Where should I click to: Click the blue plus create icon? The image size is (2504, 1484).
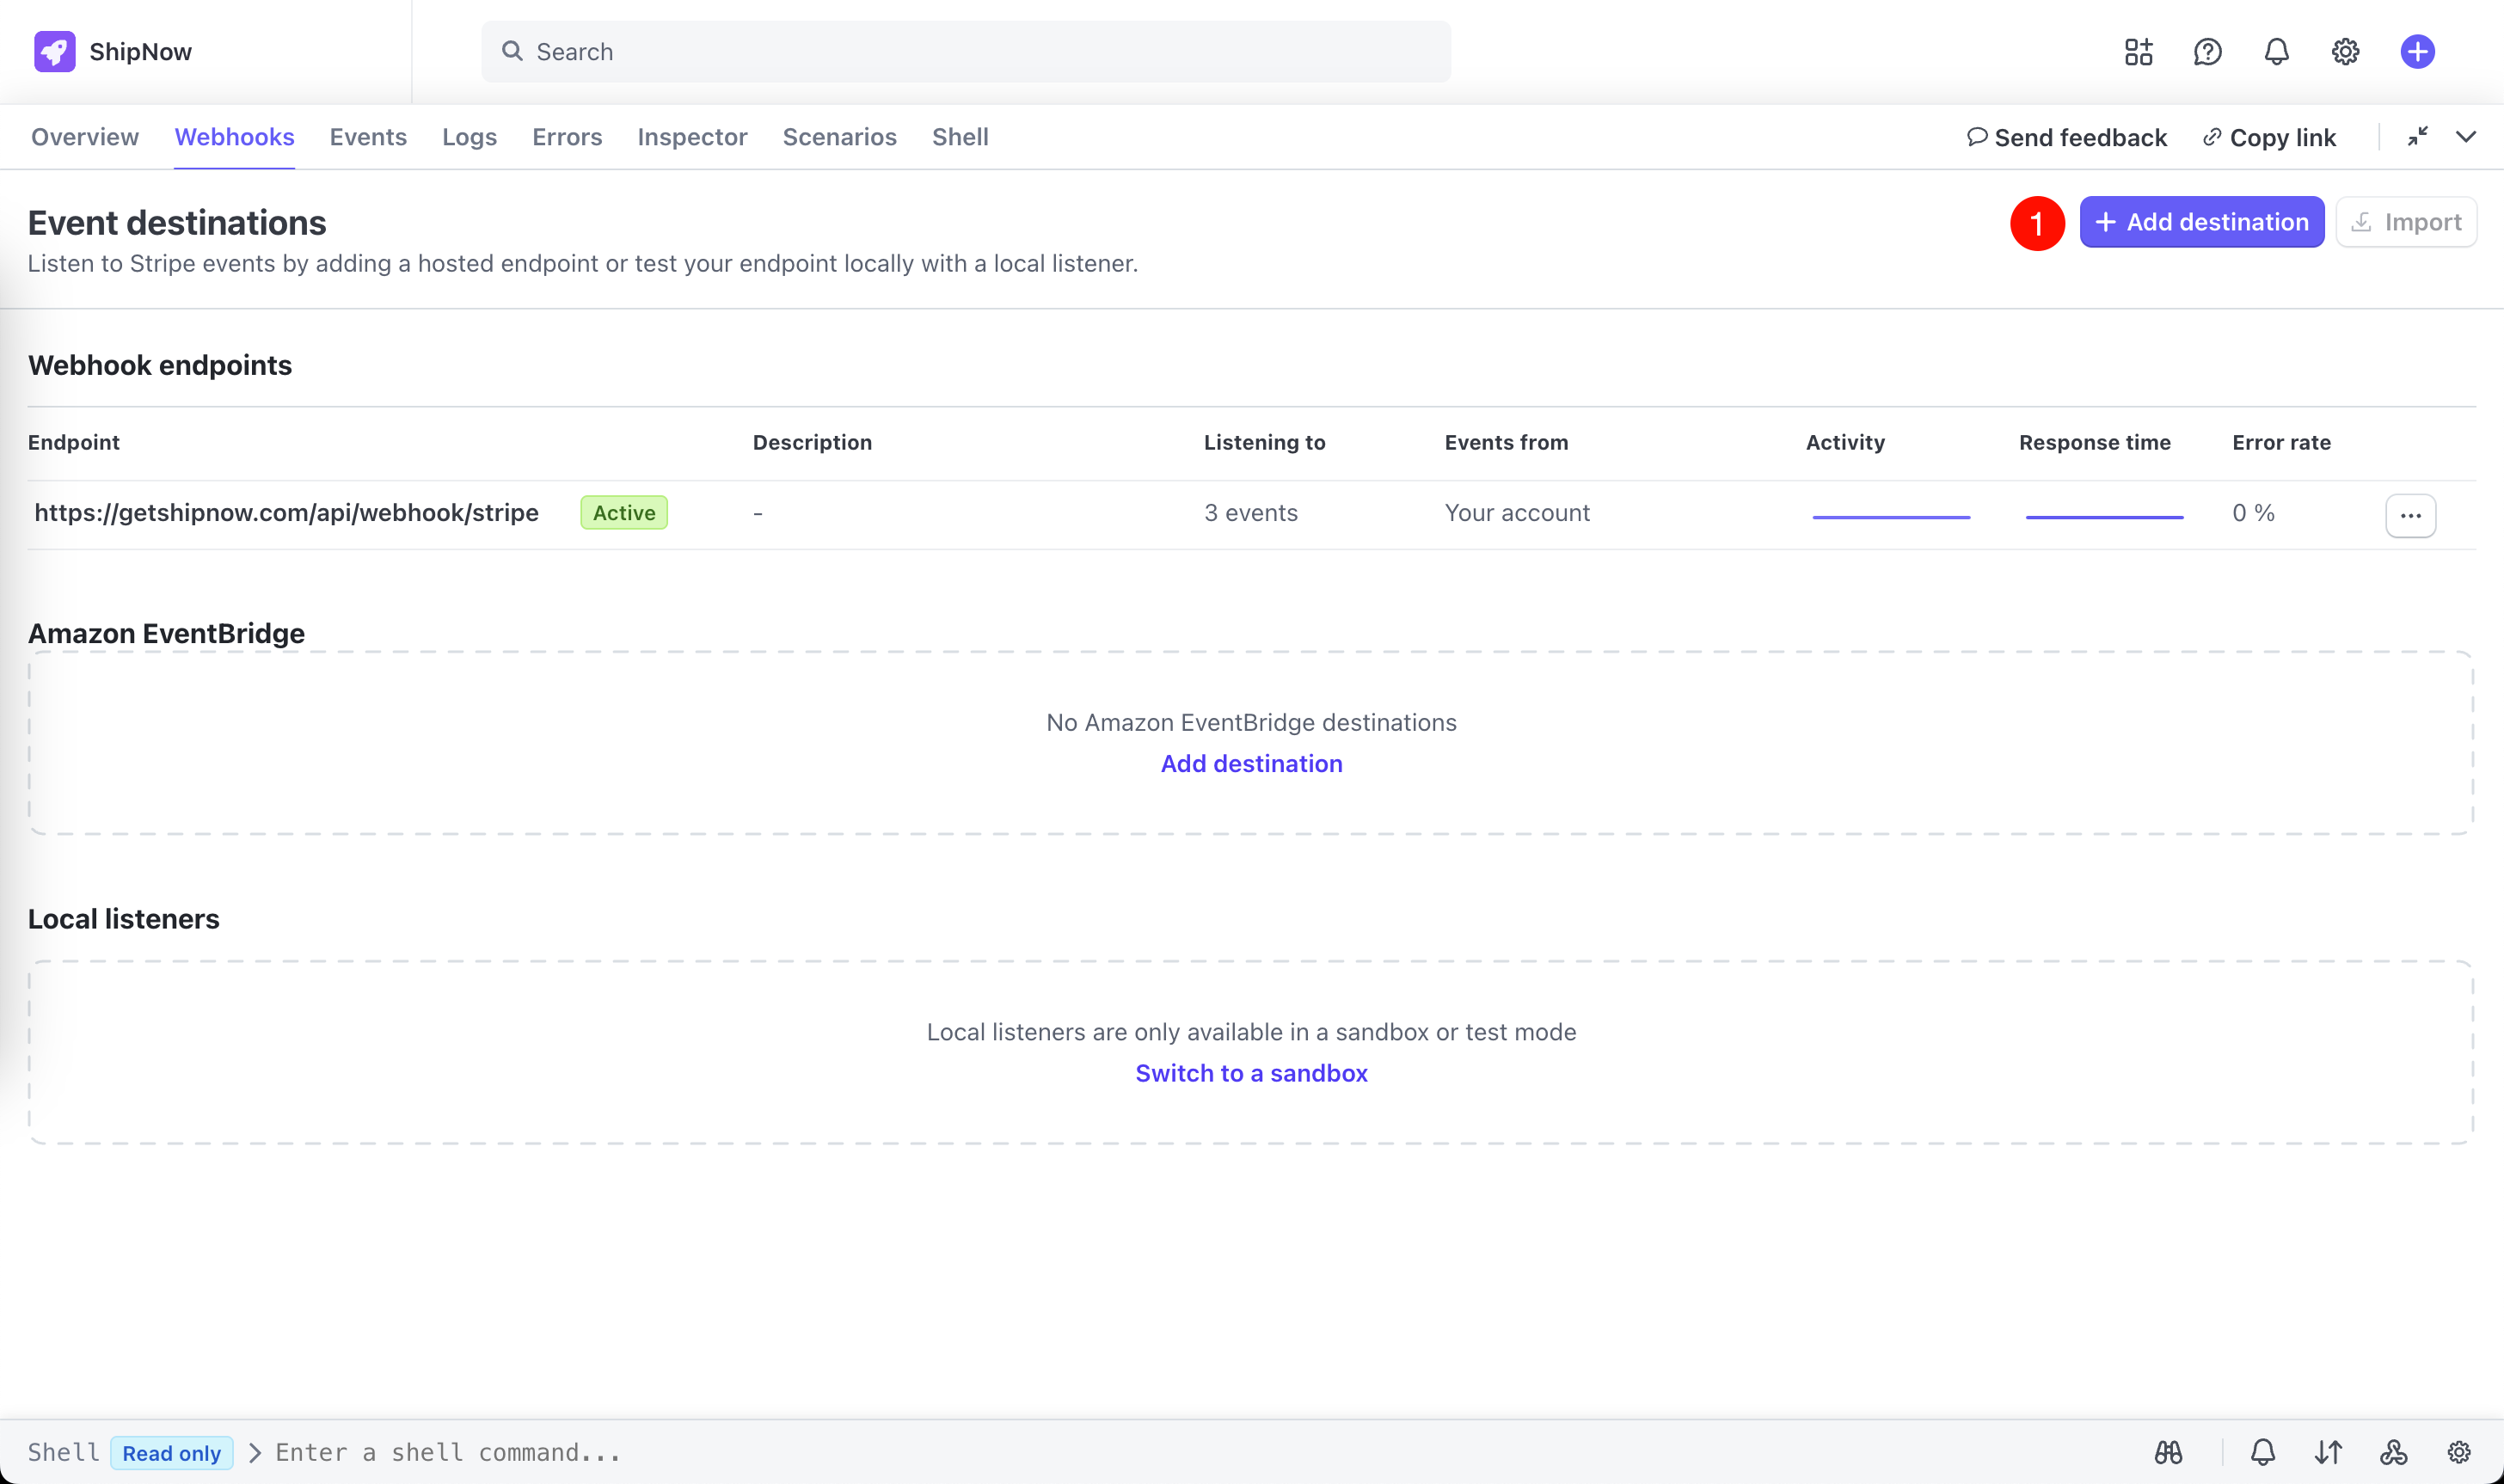pos(2417,51)
